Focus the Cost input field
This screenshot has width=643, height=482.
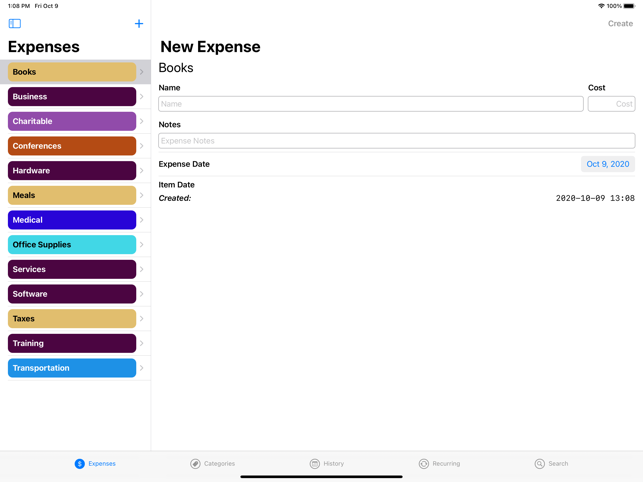(611, 104)
